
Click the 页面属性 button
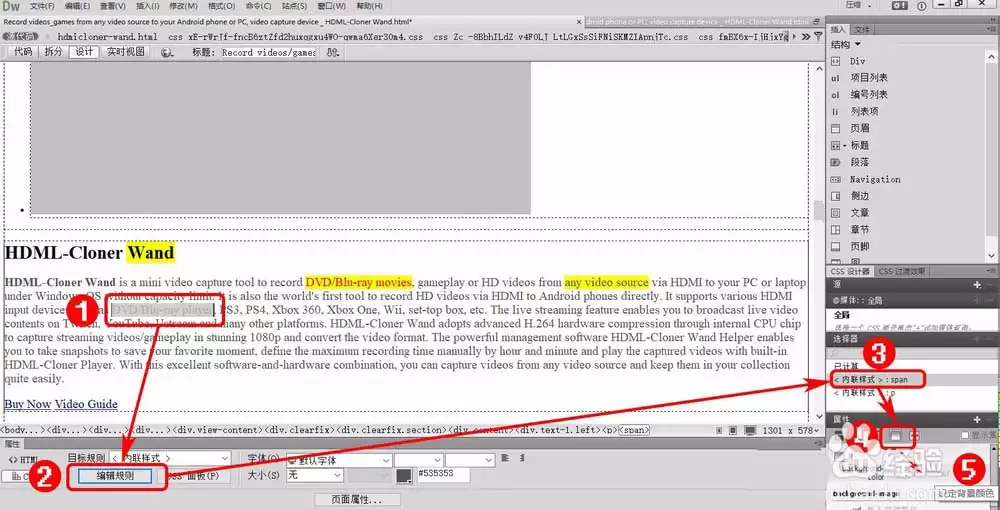tap(357, 499)
